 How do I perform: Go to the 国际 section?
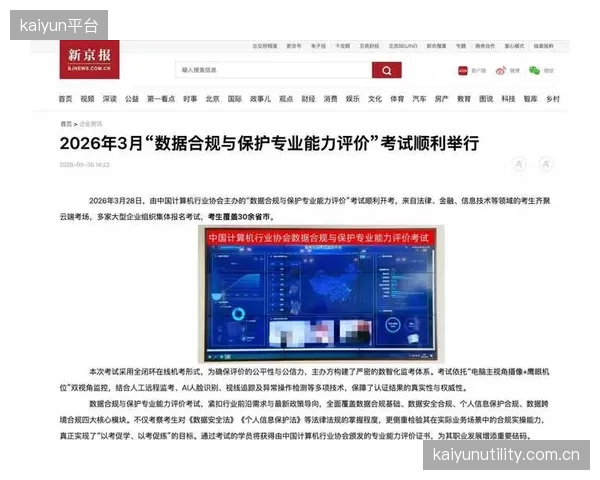[x=235, y=99]
